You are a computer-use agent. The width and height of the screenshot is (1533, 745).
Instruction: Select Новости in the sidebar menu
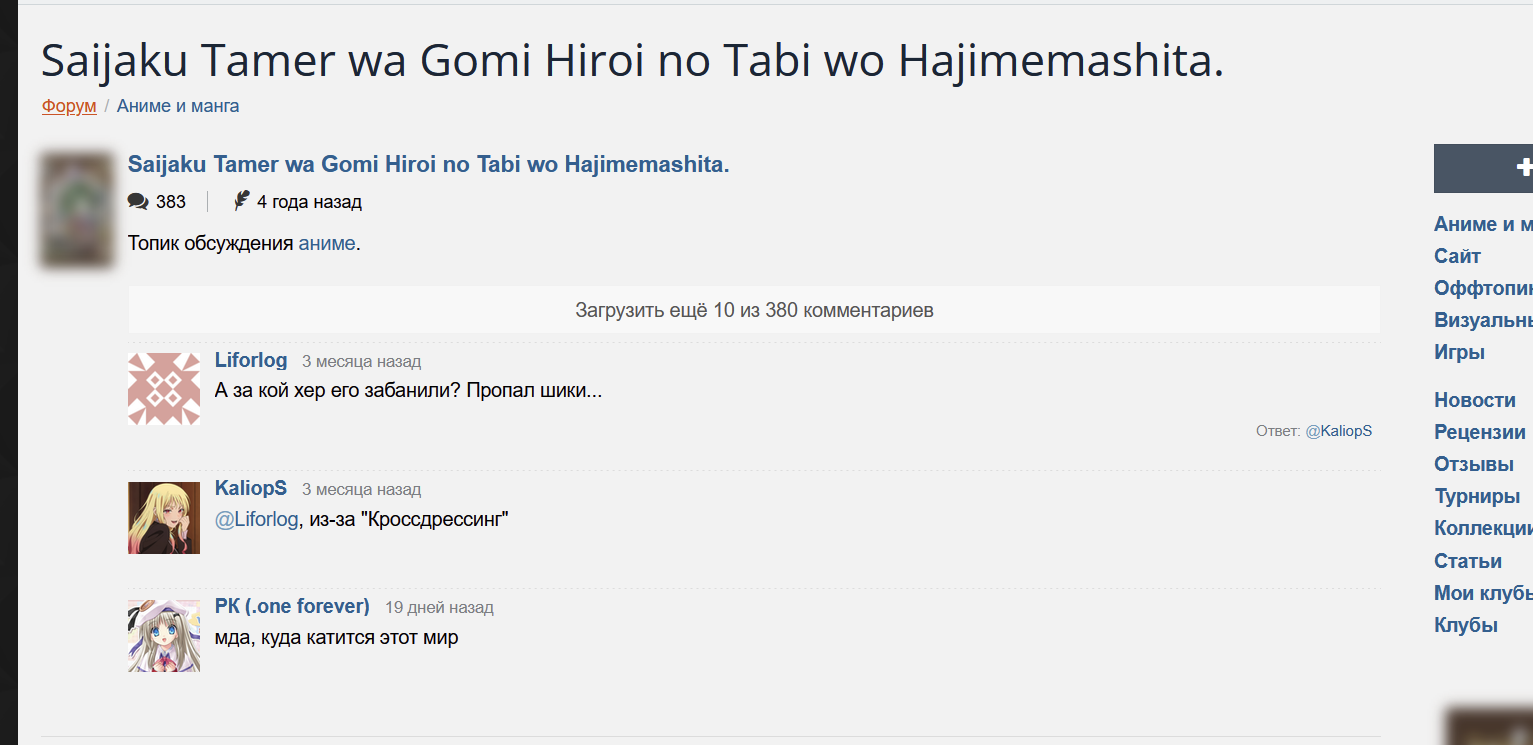(x=1475, y=400)
